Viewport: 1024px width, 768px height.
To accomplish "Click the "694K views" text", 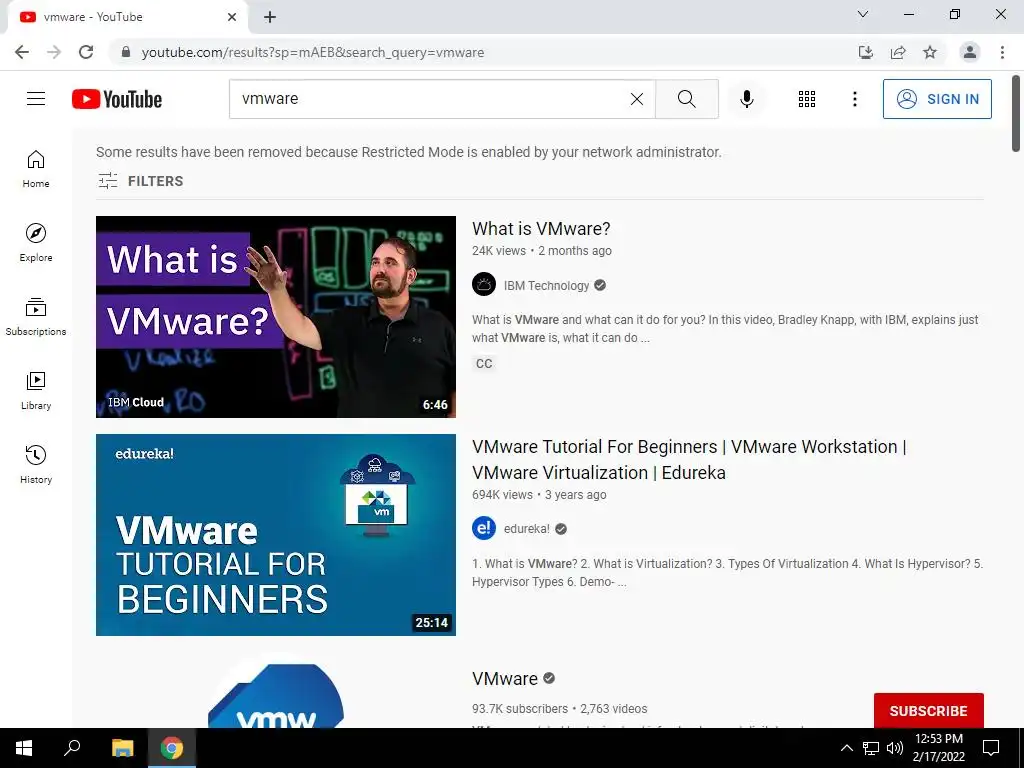I will coord(502,495).
